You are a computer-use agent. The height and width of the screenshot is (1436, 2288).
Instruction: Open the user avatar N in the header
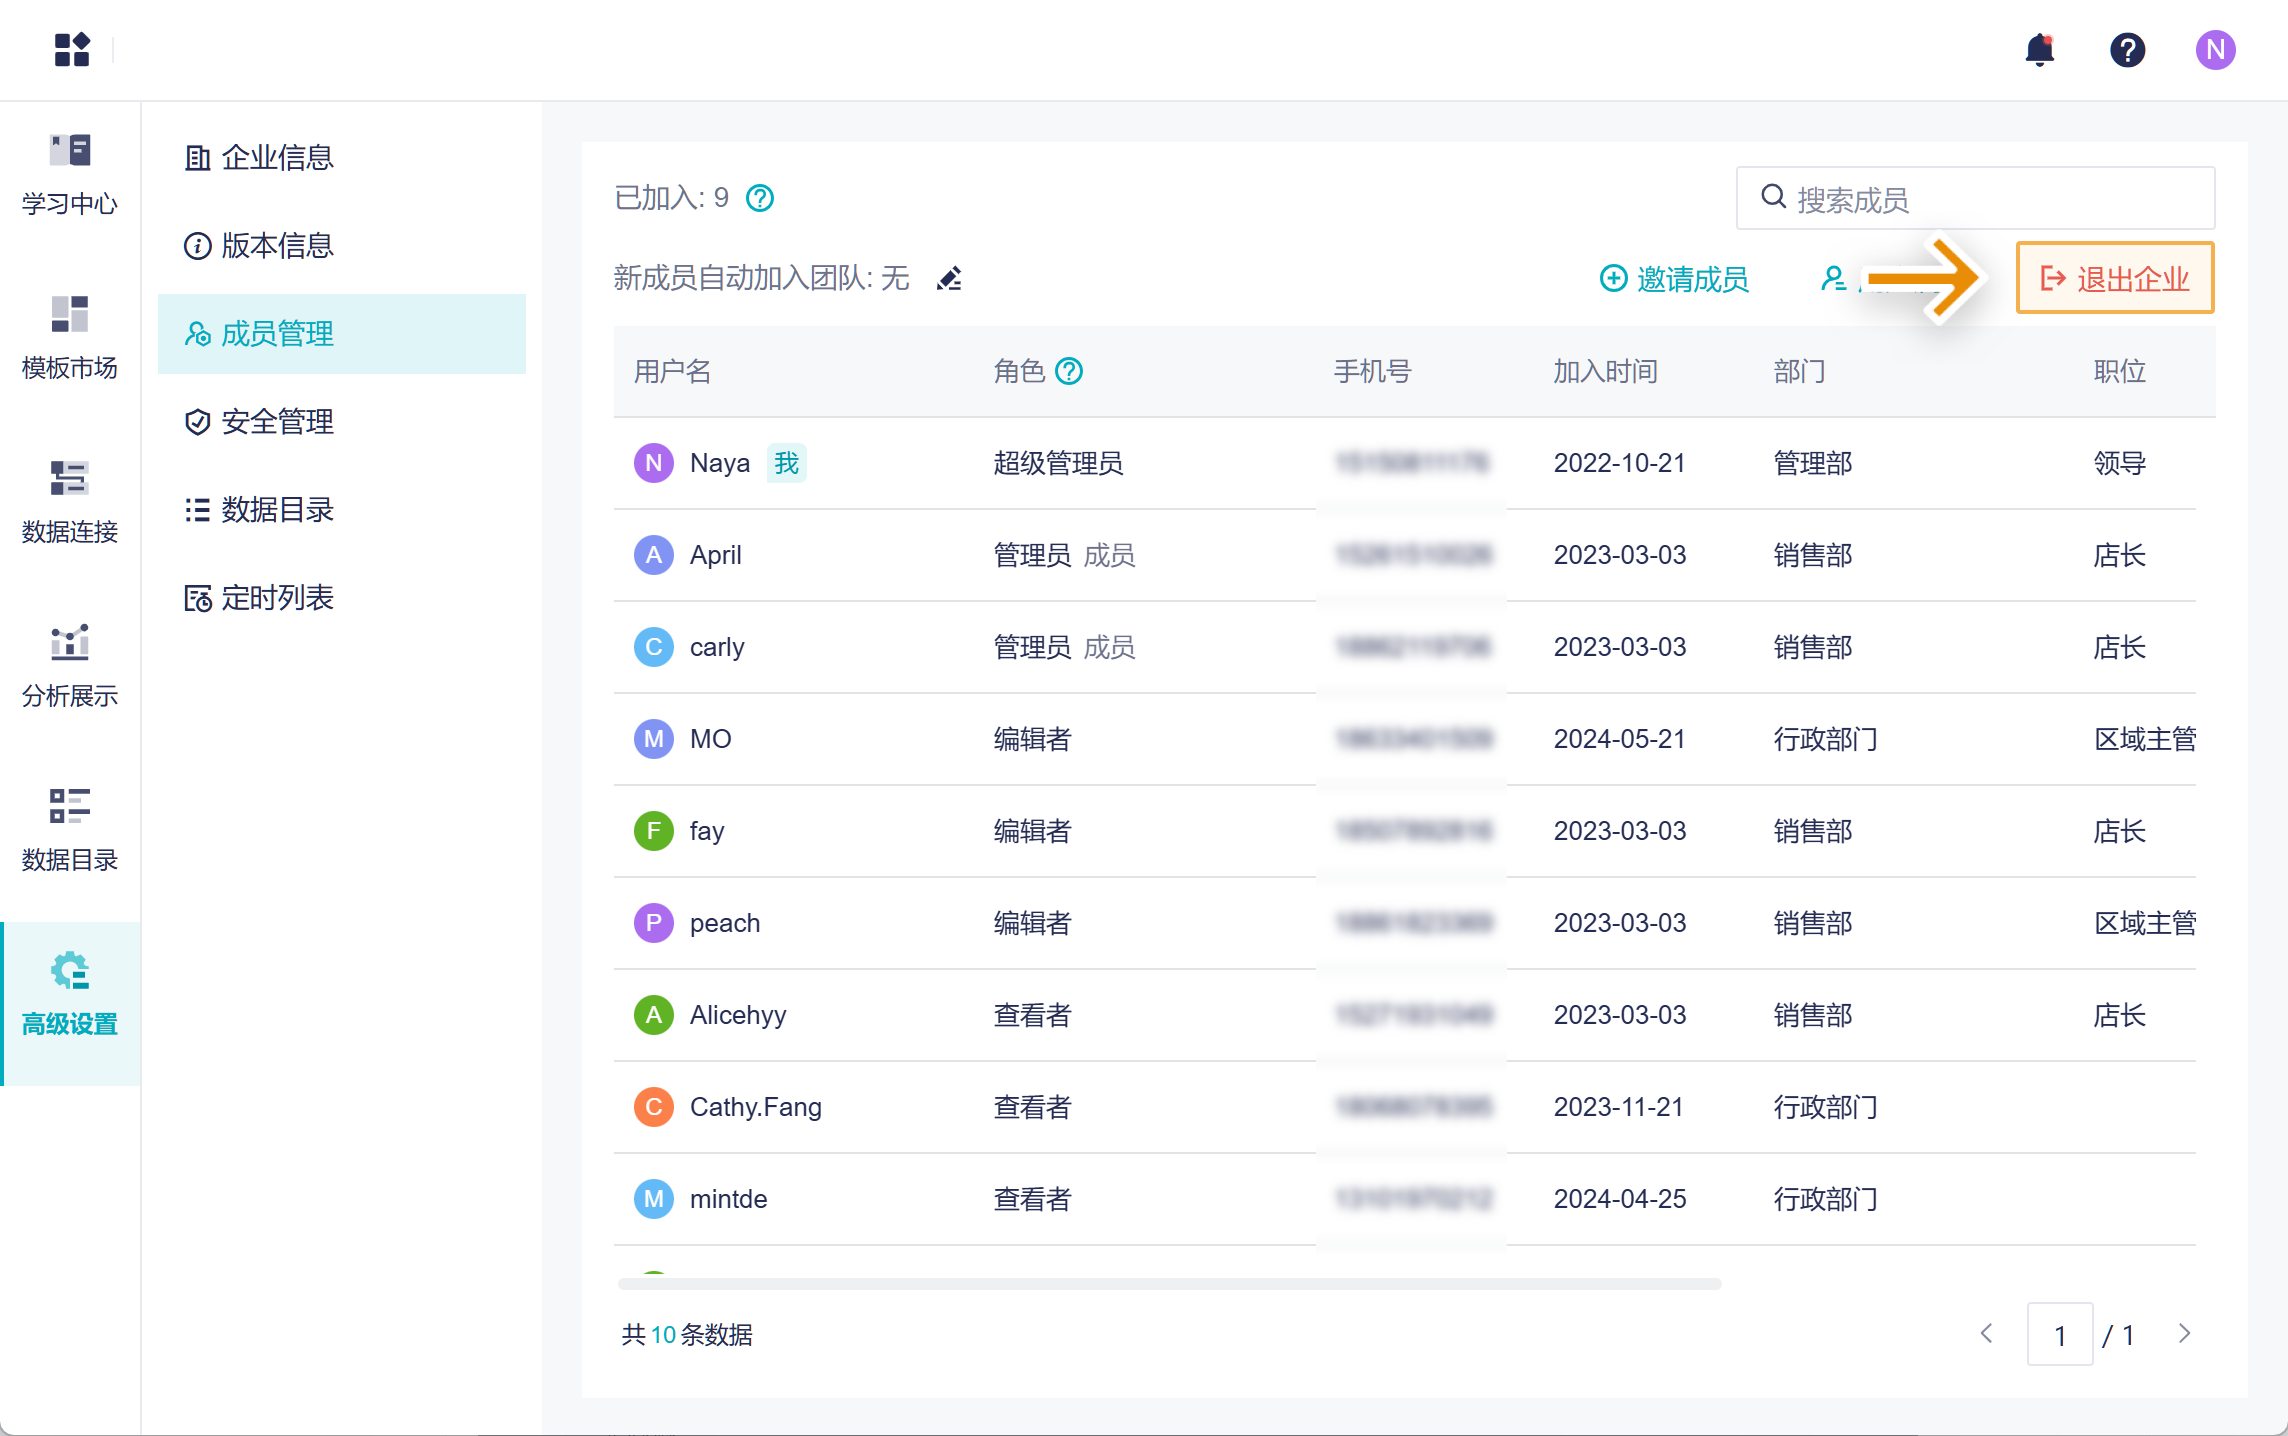2215,50
